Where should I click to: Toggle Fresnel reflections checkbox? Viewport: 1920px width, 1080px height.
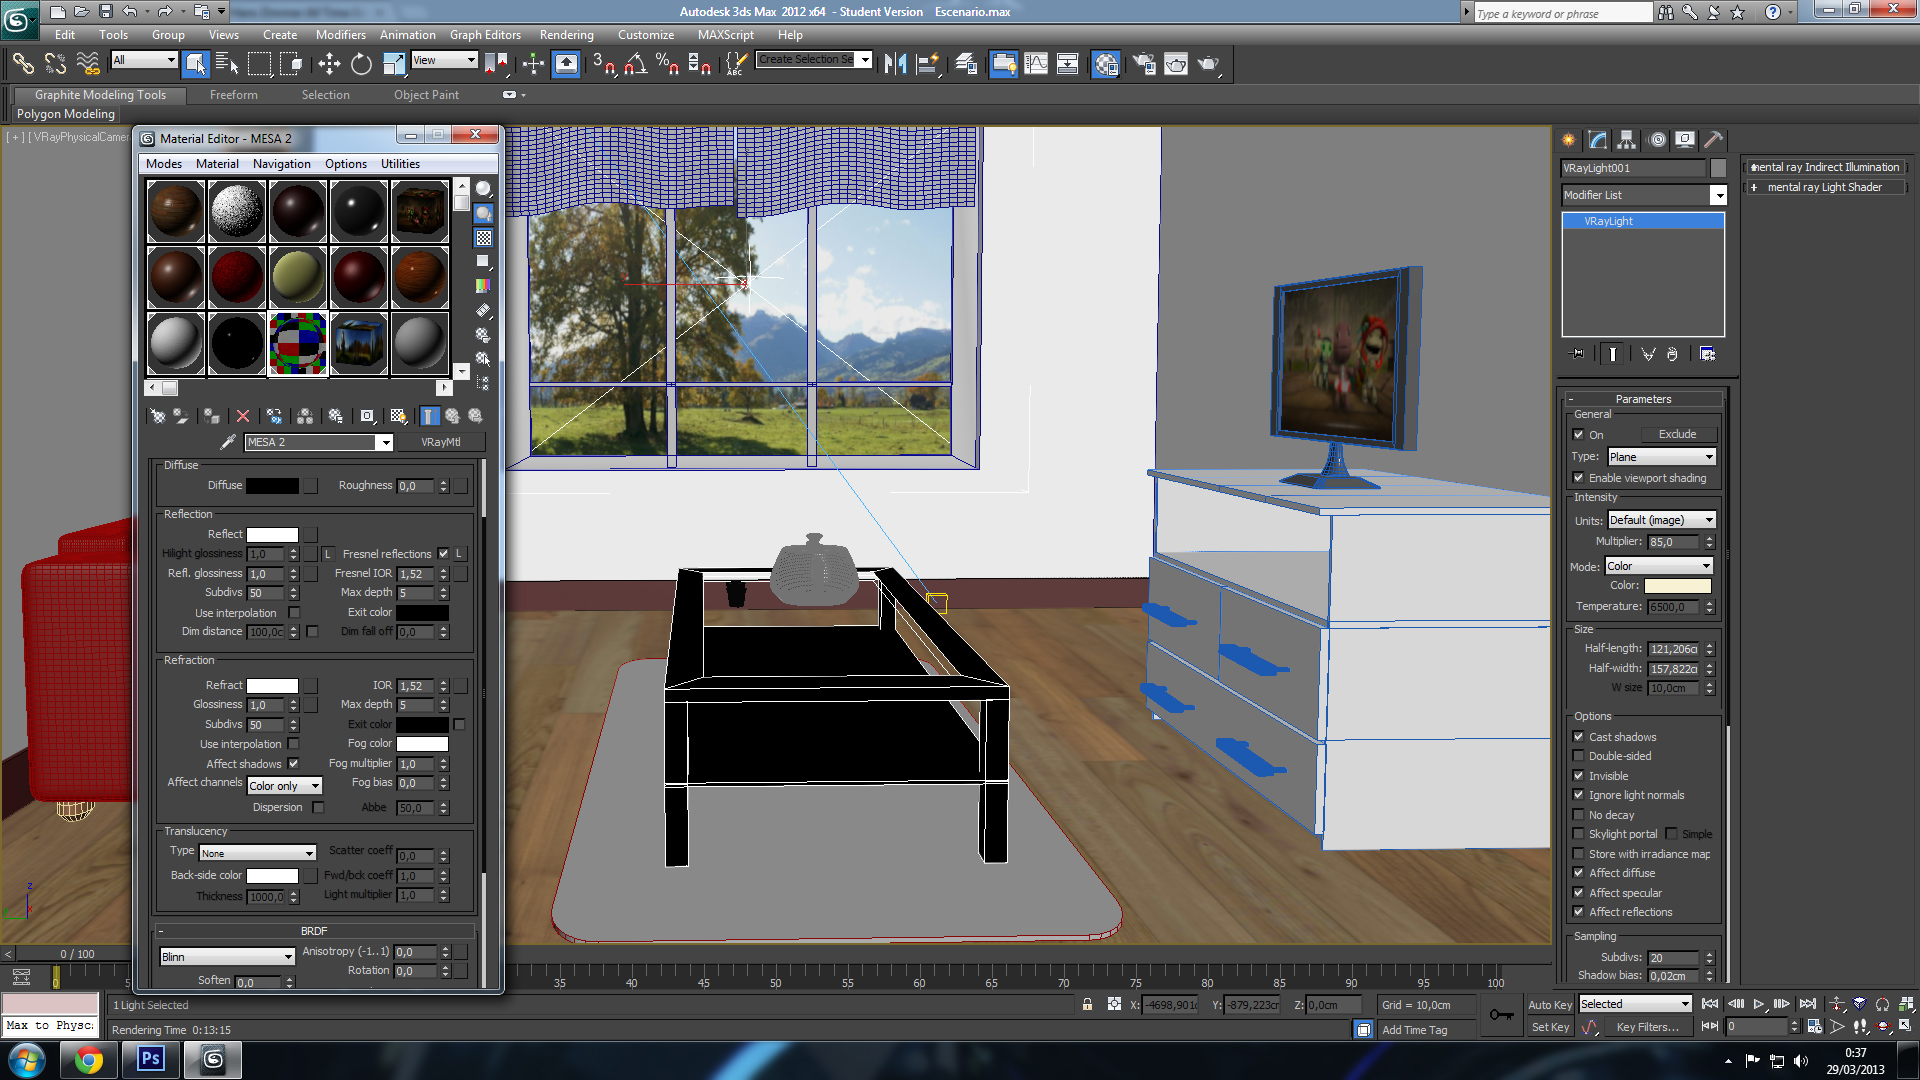click(x=443, y=554)
